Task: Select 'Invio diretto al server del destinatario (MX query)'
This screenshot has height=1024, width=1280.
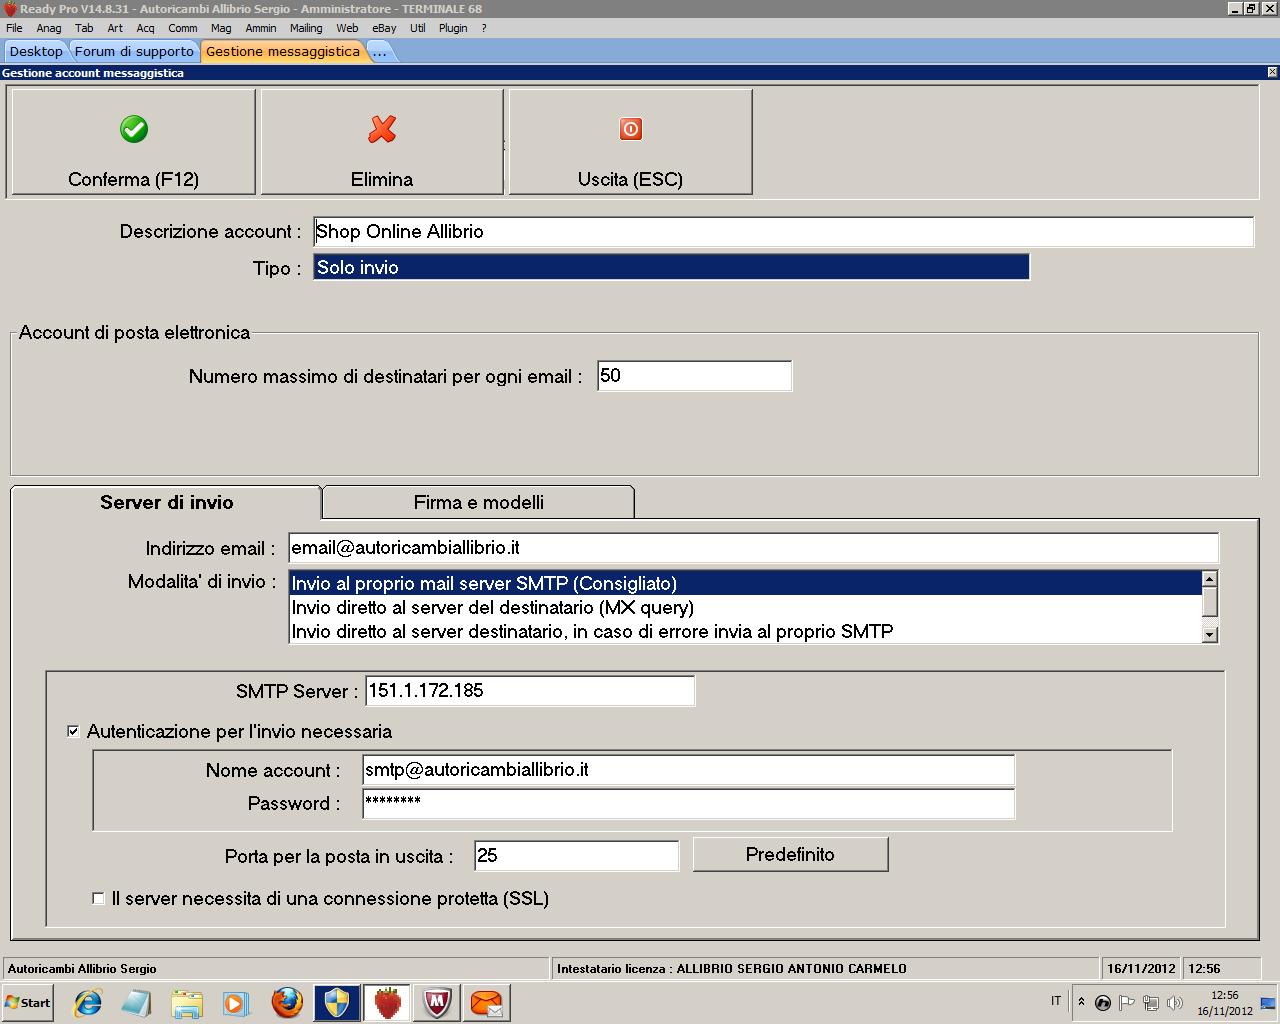Action: (746, 607)
